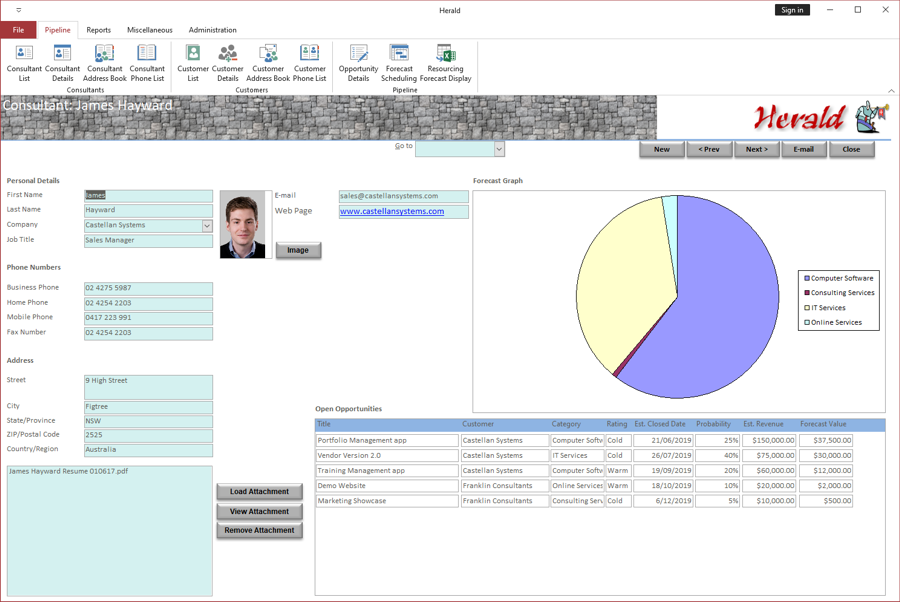Image resolution: width=900 pixels, height=602 pixels.
Task: Click the E-mail address field
Action: tap(404, 196)
